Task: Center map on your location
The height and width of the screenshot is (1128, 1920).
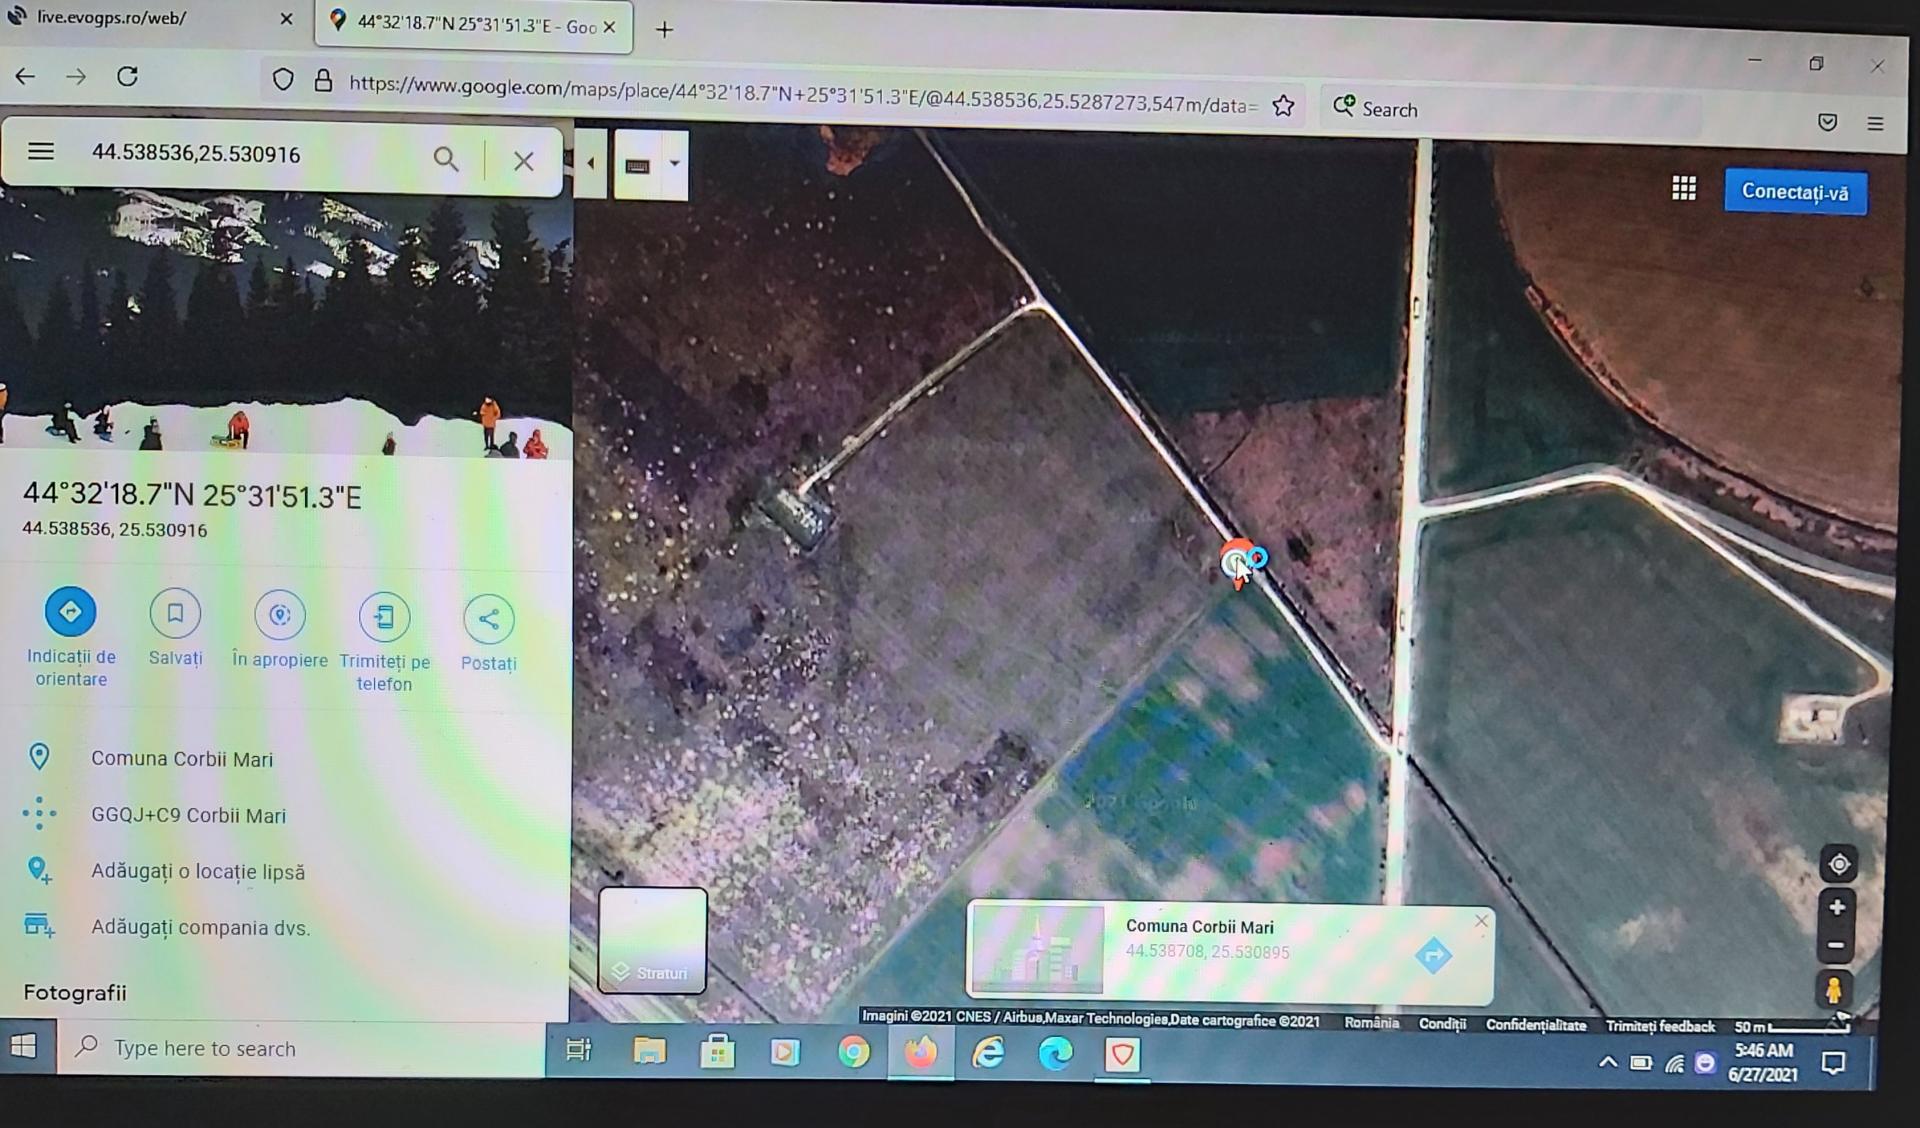Action: click(x=1838, y=864)
